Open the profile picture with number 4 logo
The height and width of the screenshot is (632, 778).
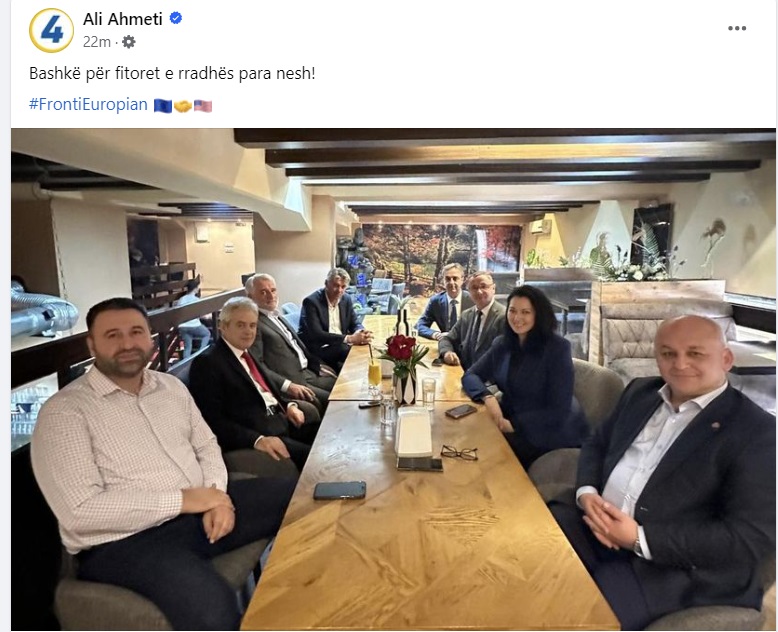[x=52, y=30]
